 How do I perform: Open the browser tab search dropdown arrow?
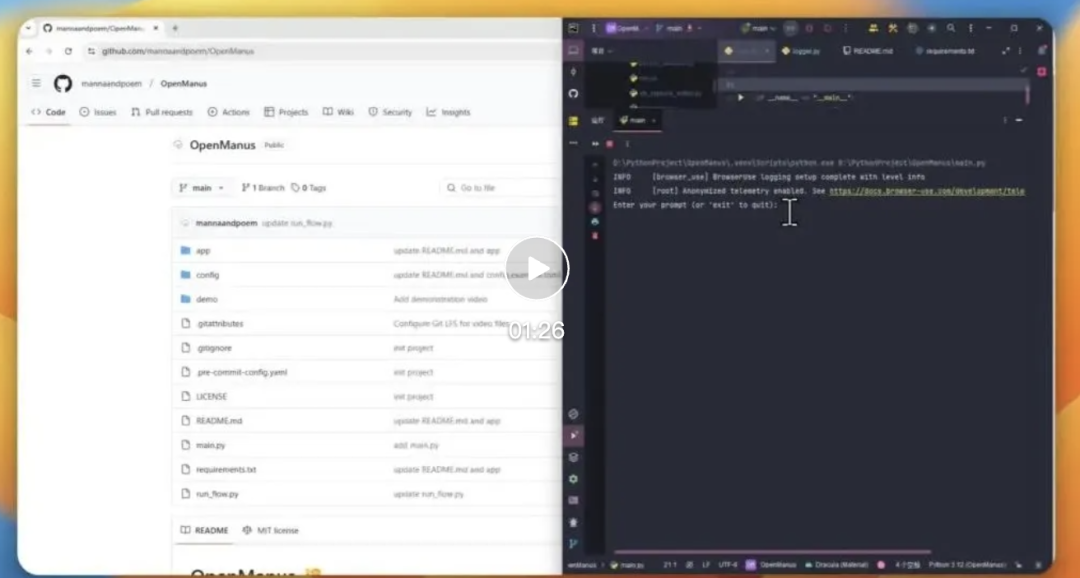tap(28, 28)
